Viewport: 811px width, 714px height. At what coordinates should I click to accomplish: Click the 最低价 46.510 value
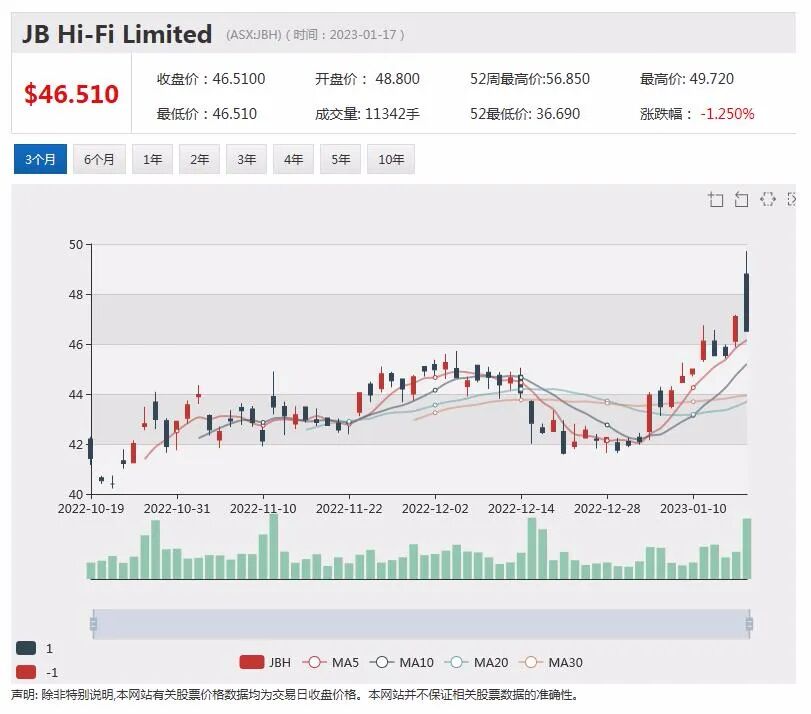(x=207, y=113)
